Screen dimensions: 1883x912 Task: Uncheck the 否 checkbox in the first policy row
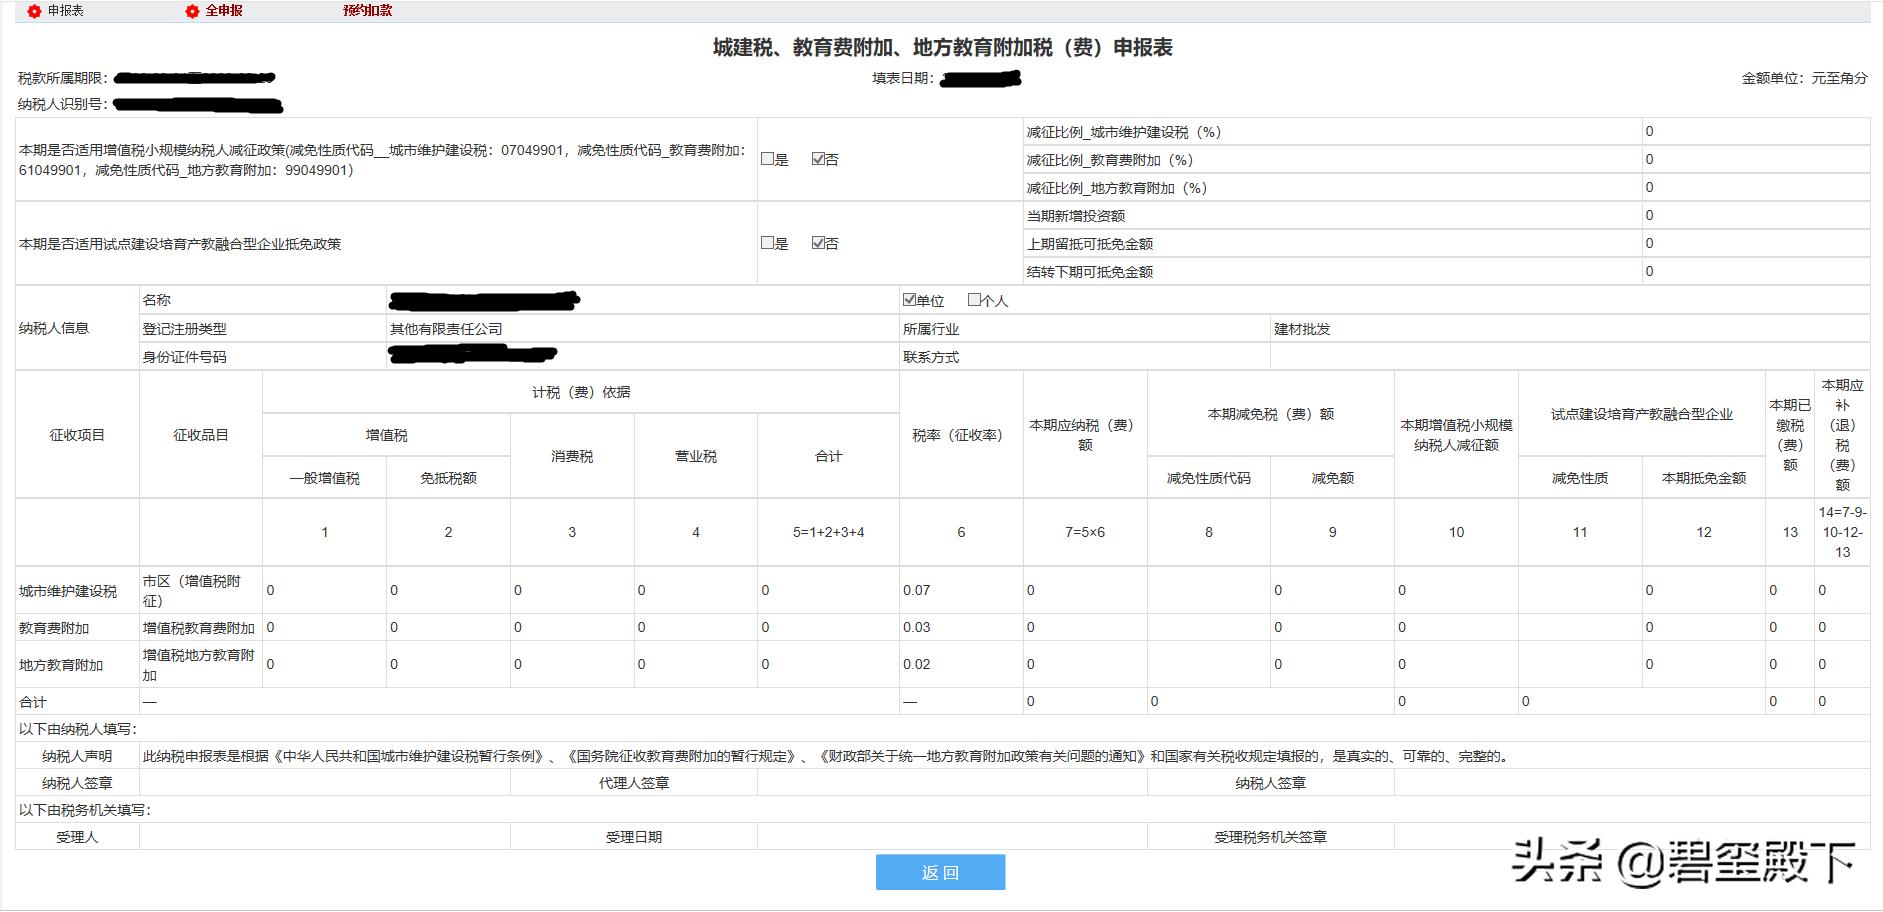(x=818, y=159)
